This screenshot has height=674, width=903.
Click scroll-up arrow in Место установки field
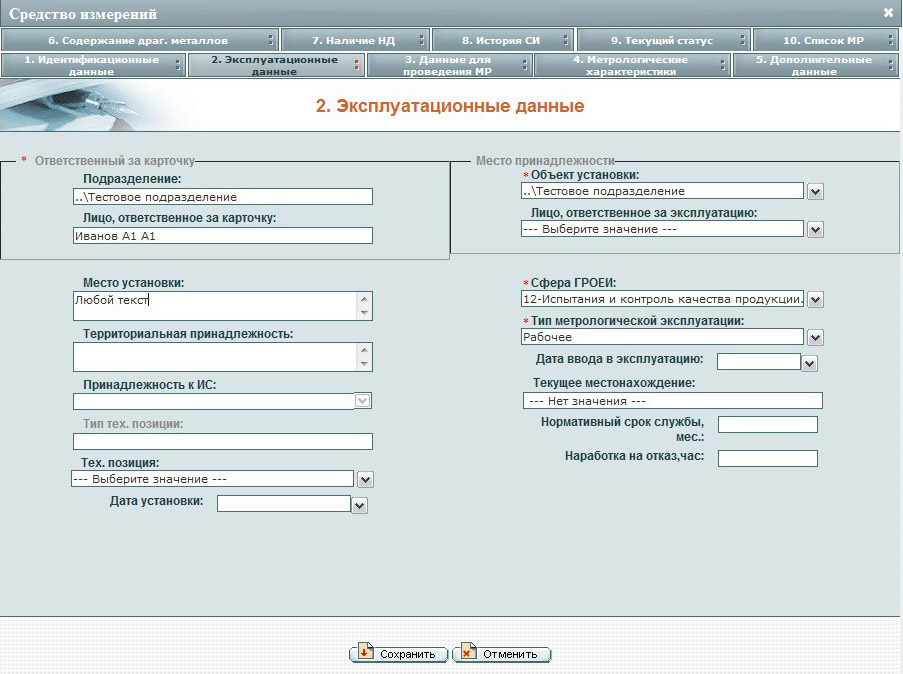[x=364, y=298]
